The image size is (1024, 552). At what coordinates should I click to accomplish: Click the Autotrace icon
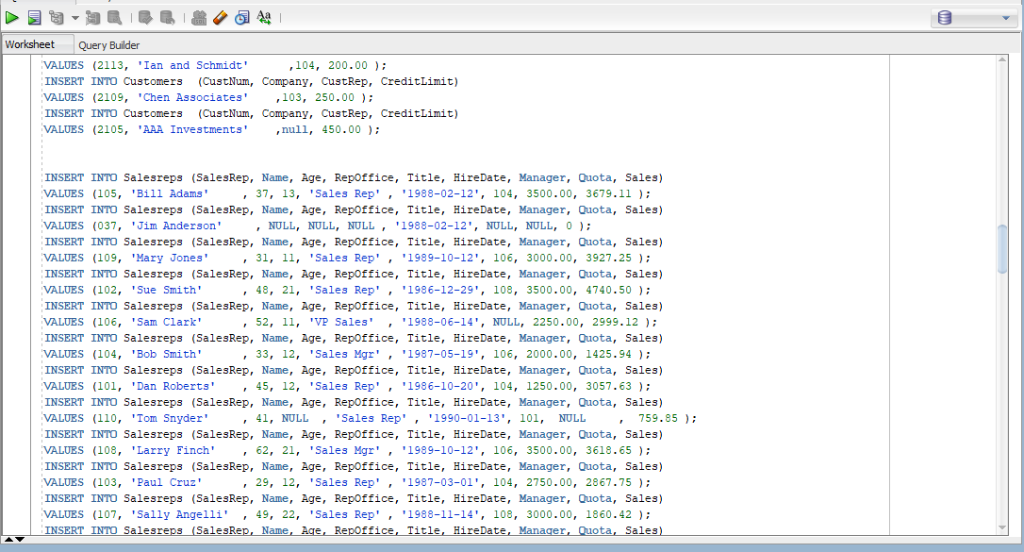click(93, 18)
